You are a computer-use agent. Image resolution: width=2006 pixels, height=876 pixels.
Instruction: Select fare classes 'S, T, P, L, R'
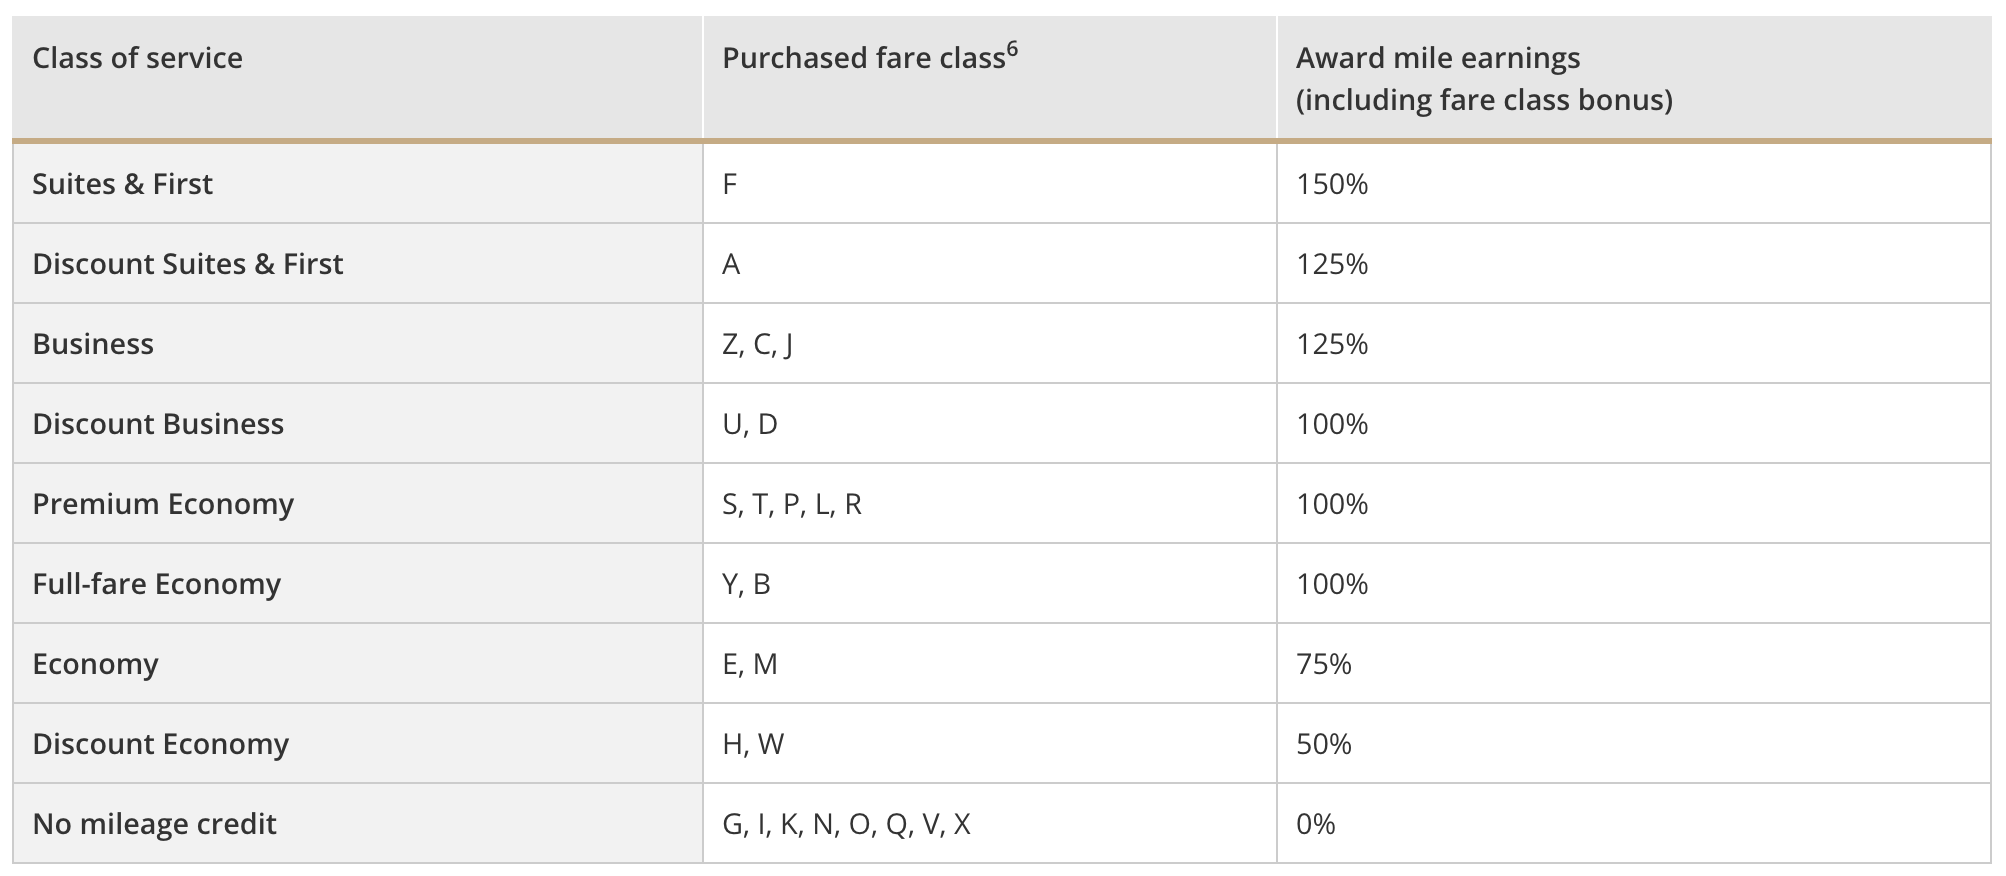coord(791,504)
